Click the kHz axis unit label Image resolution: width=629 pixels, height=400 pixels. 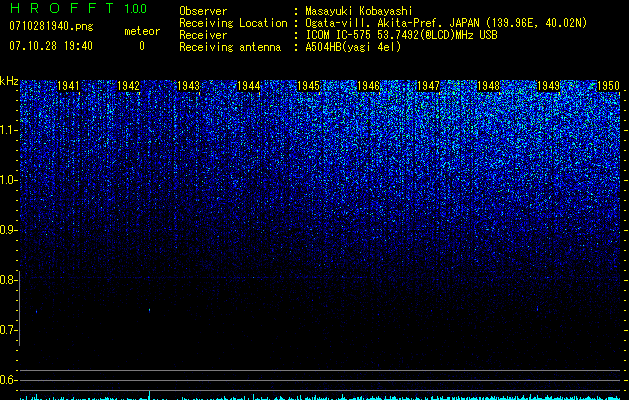pyautogui.click(x=9, y=81)
